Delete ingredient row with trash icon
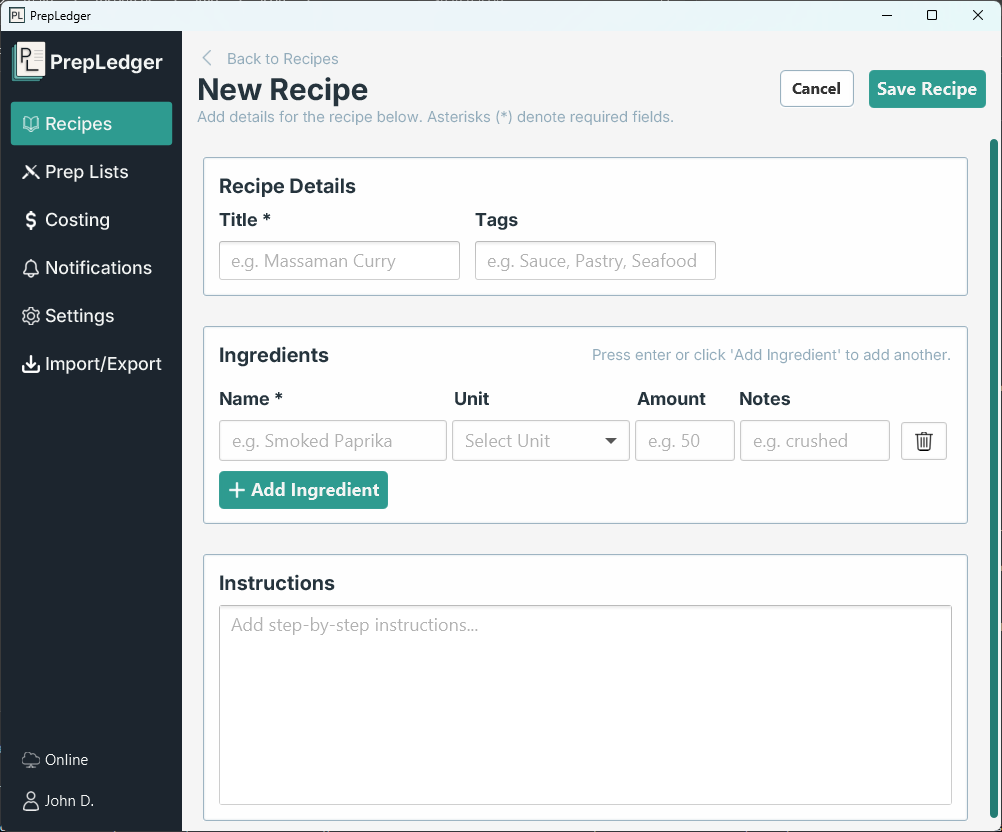 pyautogui.click(x=923, y=441)
